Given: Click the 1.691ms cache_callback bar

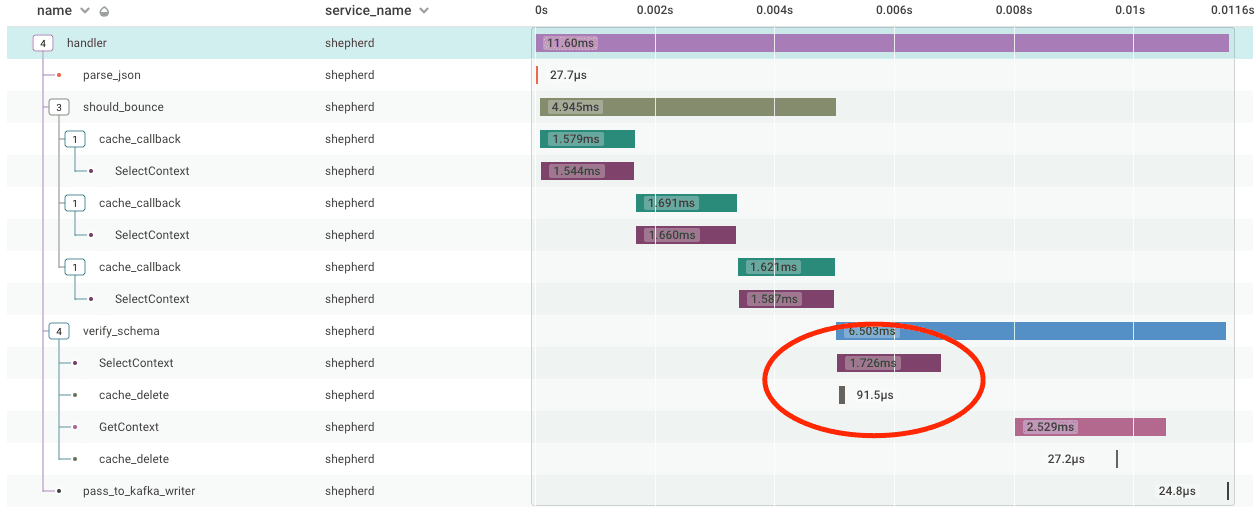Looking at the screenshot, I should (x=686, y=203).
